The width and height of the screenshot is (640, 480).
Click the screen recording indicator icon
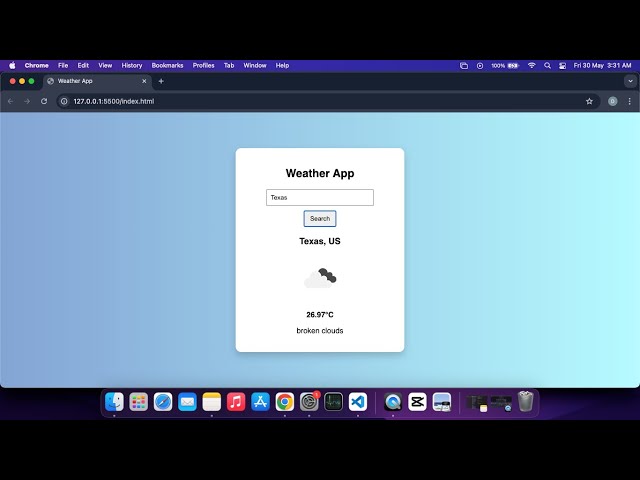[x=480, y=65]
